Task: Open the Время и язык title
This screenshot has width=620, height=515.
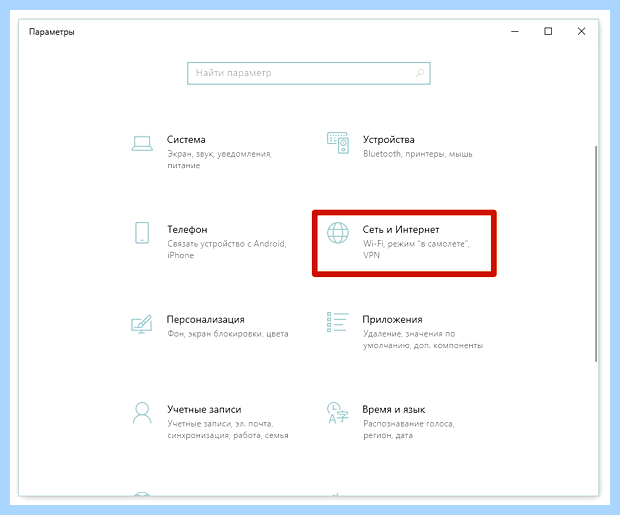Action: coord(394,409)
